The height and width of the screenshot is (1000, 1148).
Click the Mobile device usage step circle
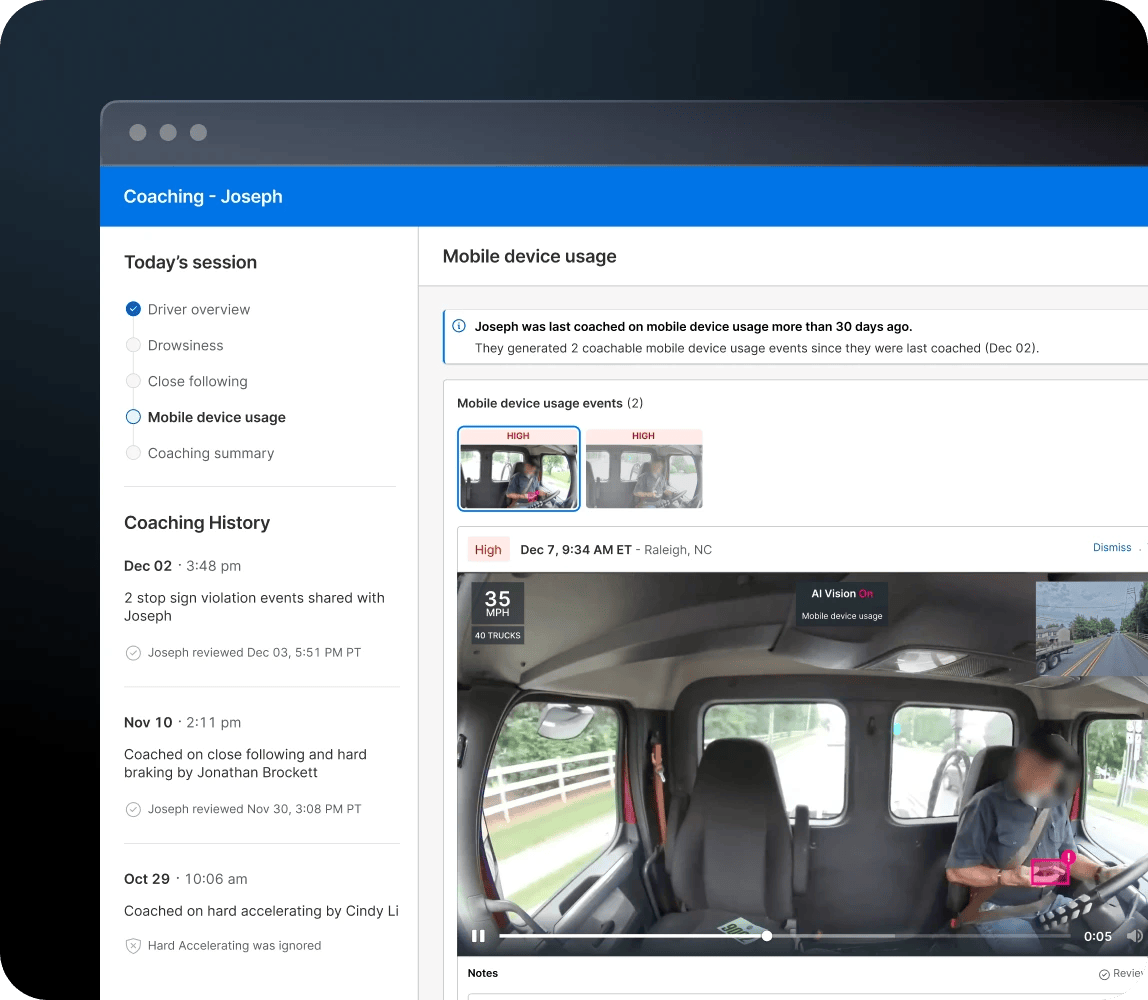[x=133, y=417]
